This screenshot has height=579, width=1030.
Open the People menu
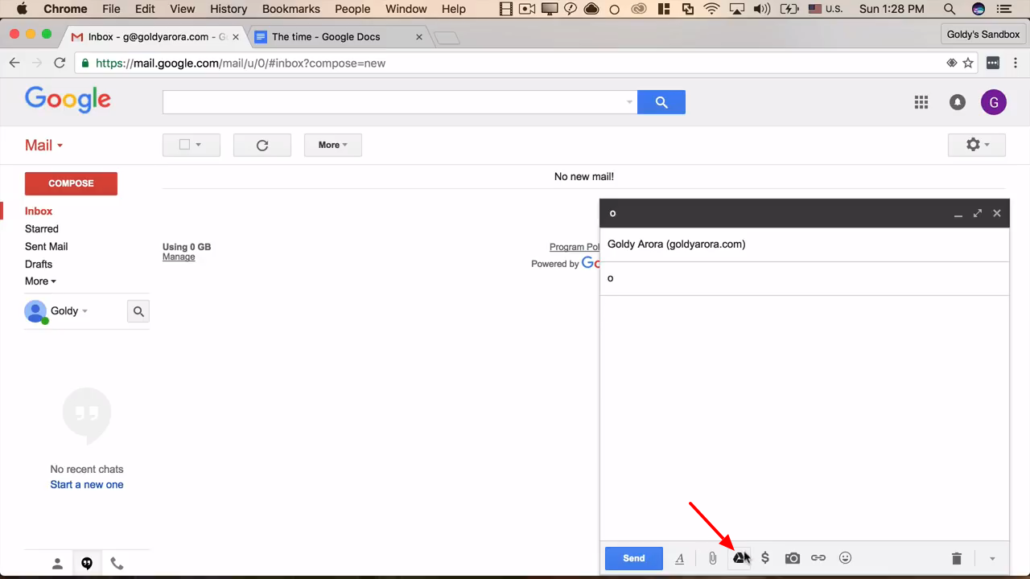352,9
